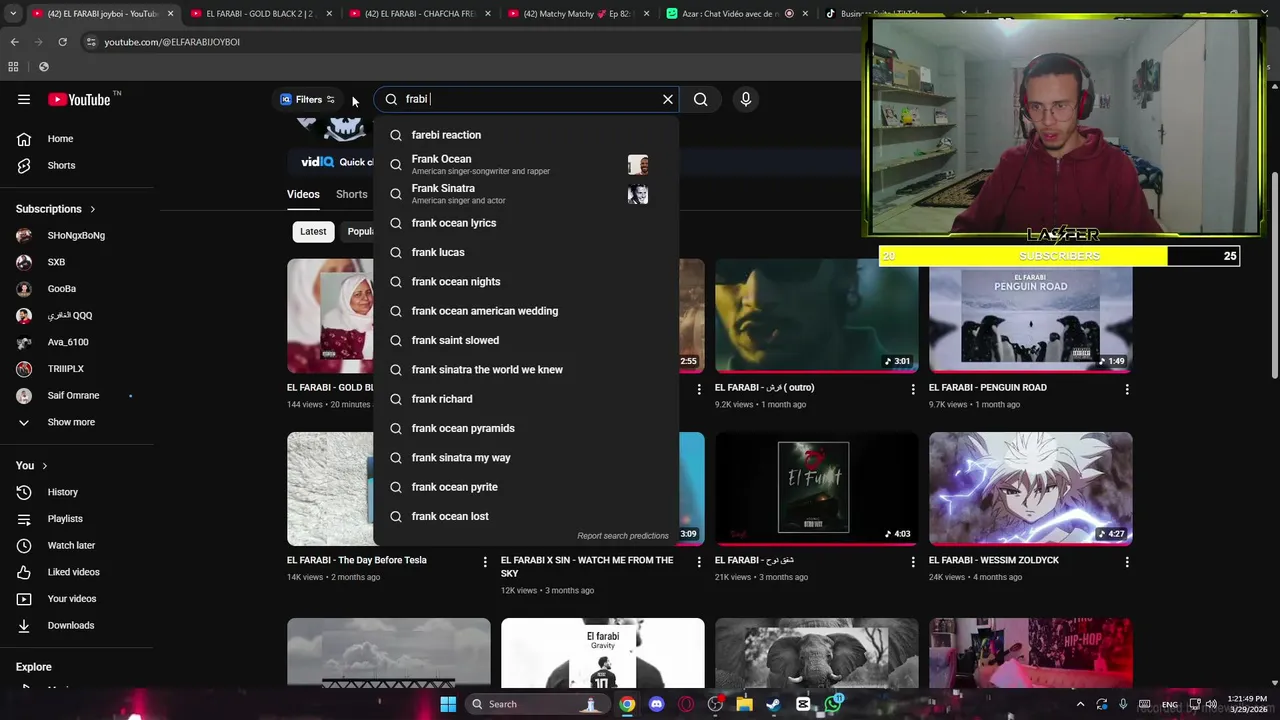Choose suggestion 'Frank Ocean' singer-songwriter
1280x720 pixels.
click(x=526, y=164)
